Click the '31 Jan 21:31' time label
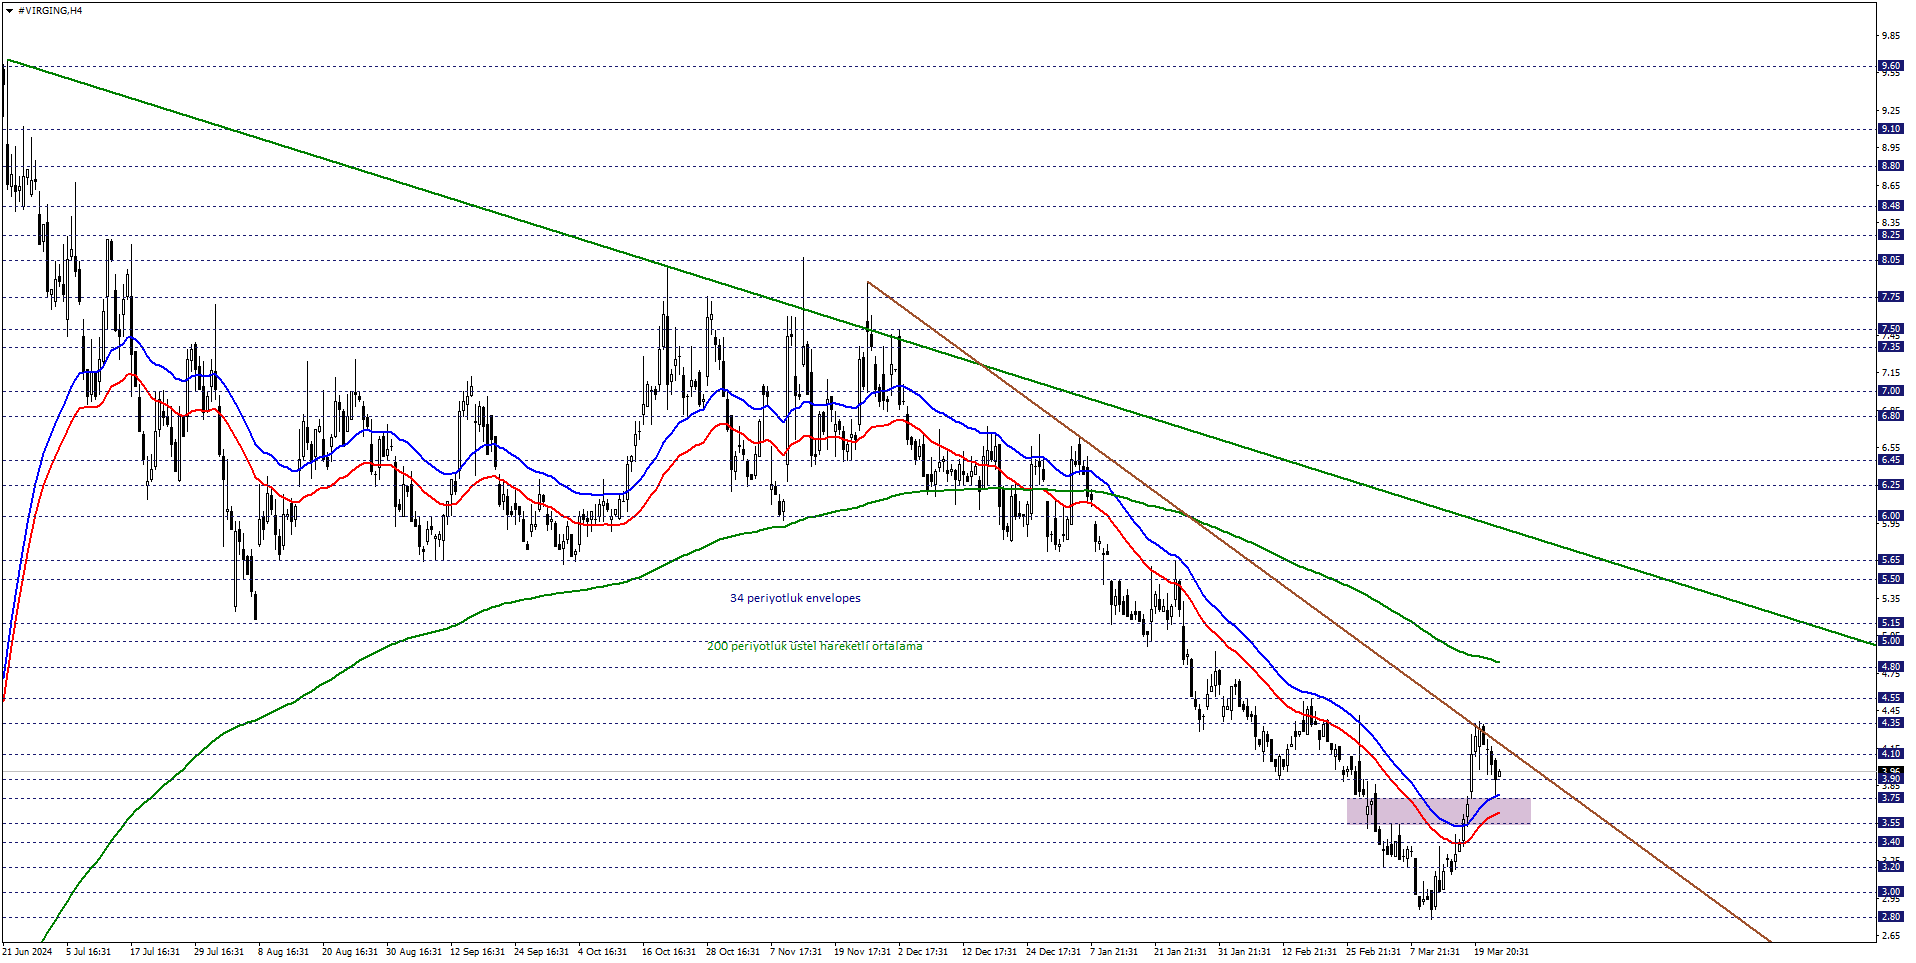This screenshot has height=963, width=1916. point(1245,952)
